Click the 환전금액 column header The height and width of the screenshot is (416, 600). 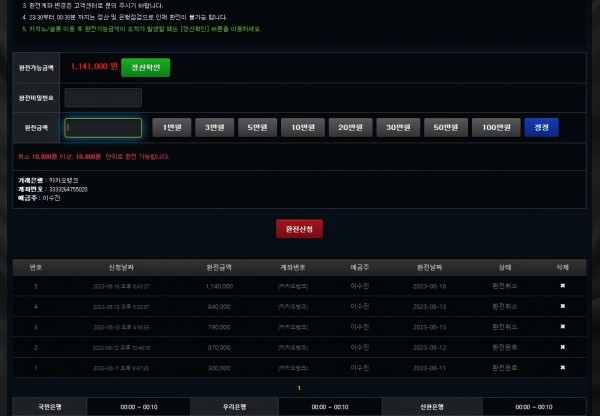coord(219,268)
